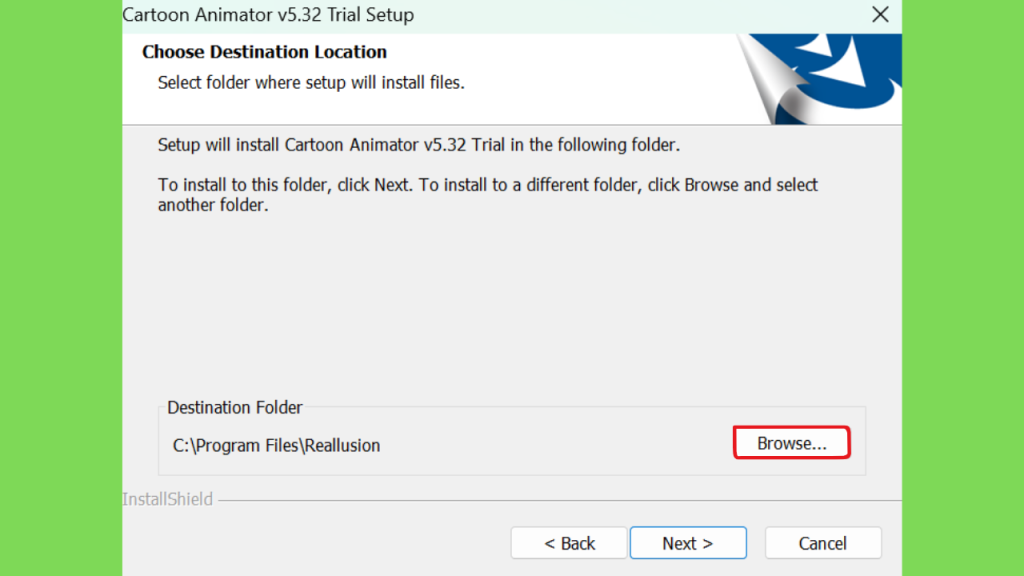Screen dimensions: 1024x576
Task: Click the 'Setup will install Cartoon Animator' sentence
Action: (x=419, y=145)
